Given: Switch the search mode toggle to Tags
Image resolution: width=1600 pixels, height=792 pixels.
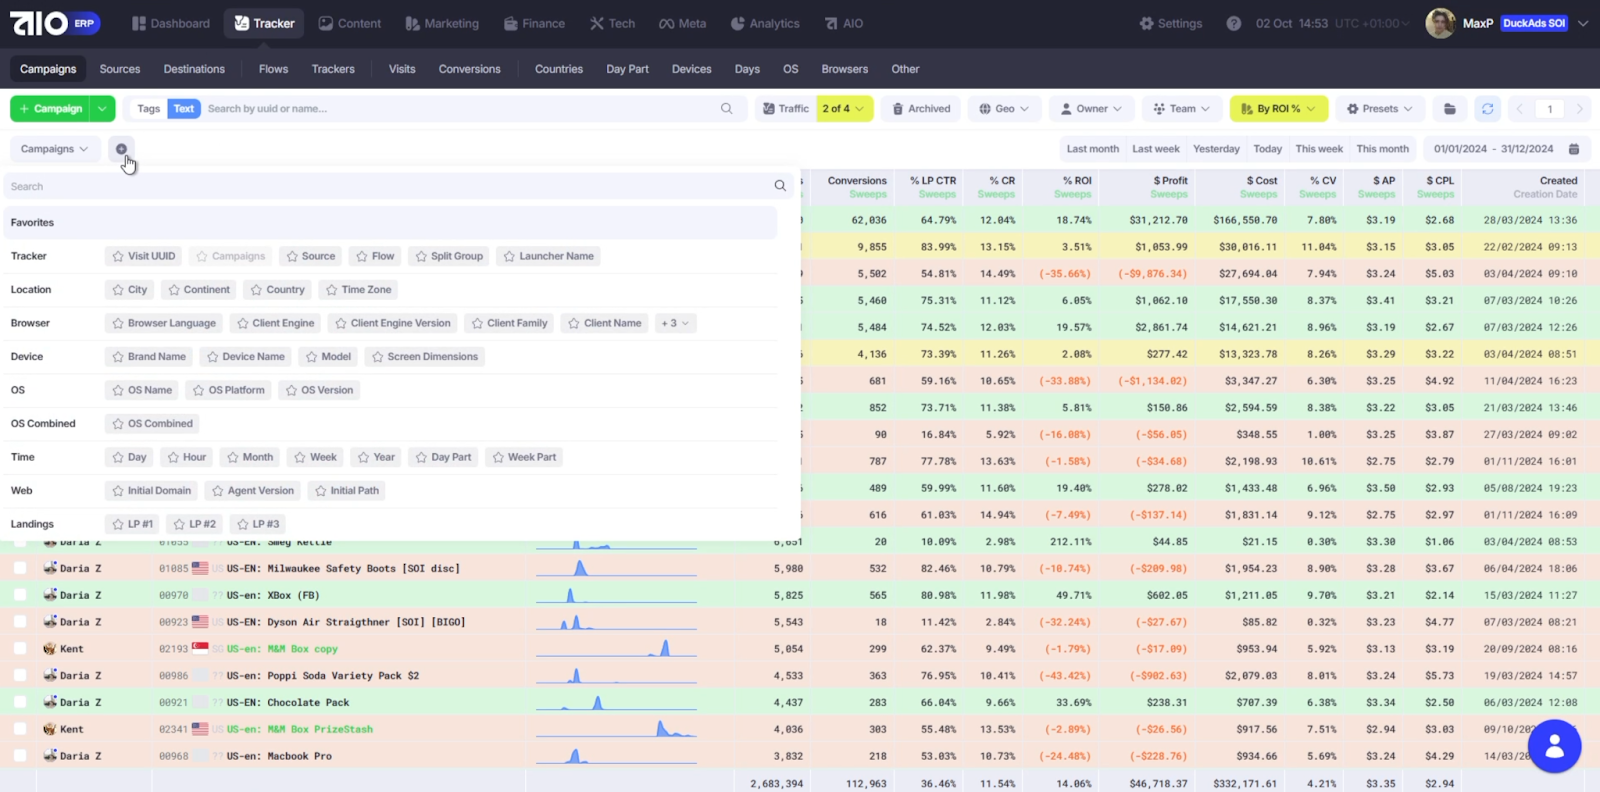Looking at the screenshot, I should [148, 109].
